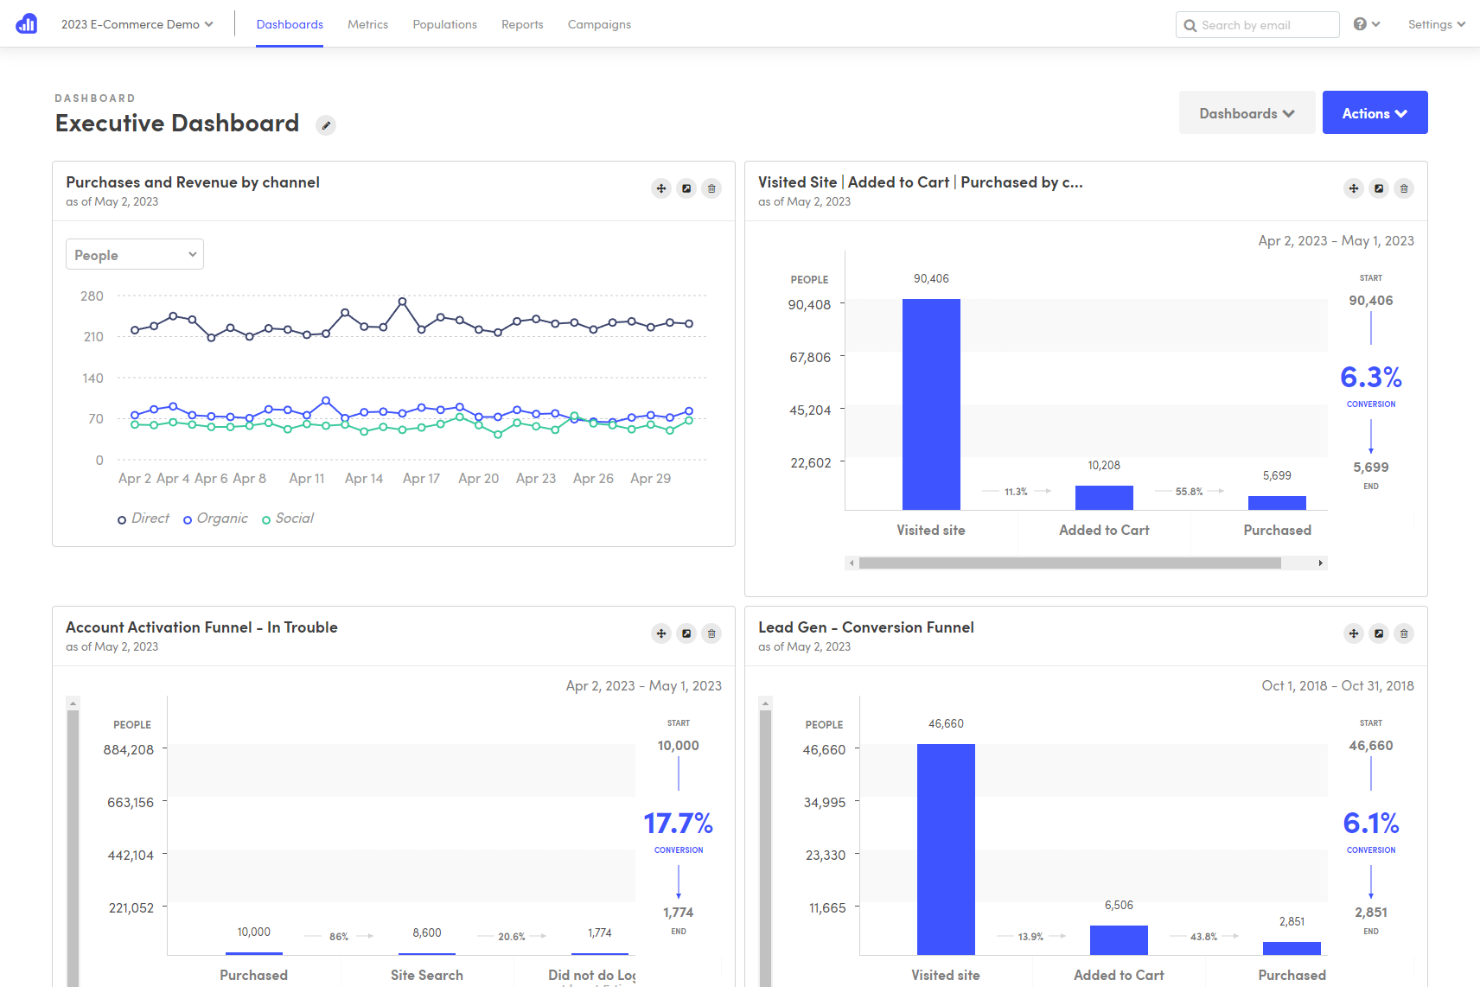Click the left arrow of the funnel scrollbar
Screen dimensions: 1480x987
pyautogui.click(x=851, y=563)
